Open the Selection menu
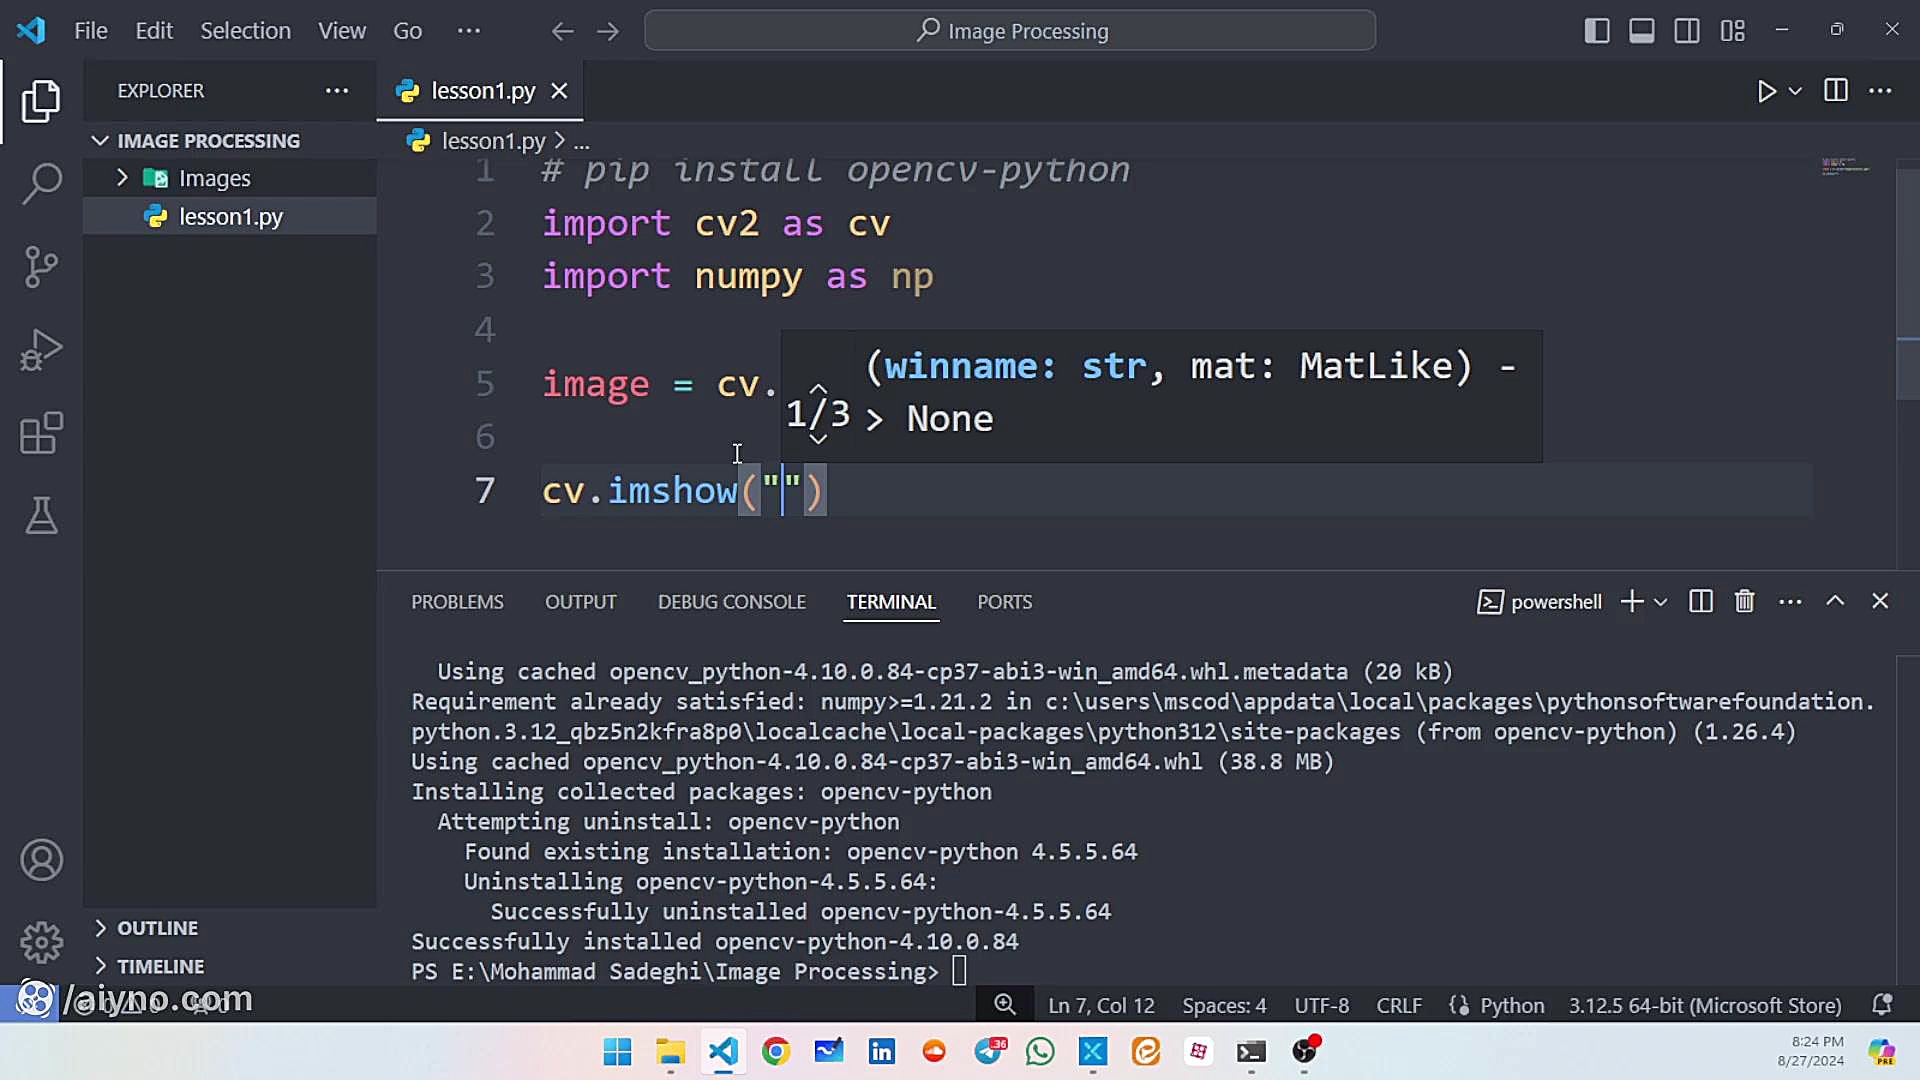 (x=245, y=31)
